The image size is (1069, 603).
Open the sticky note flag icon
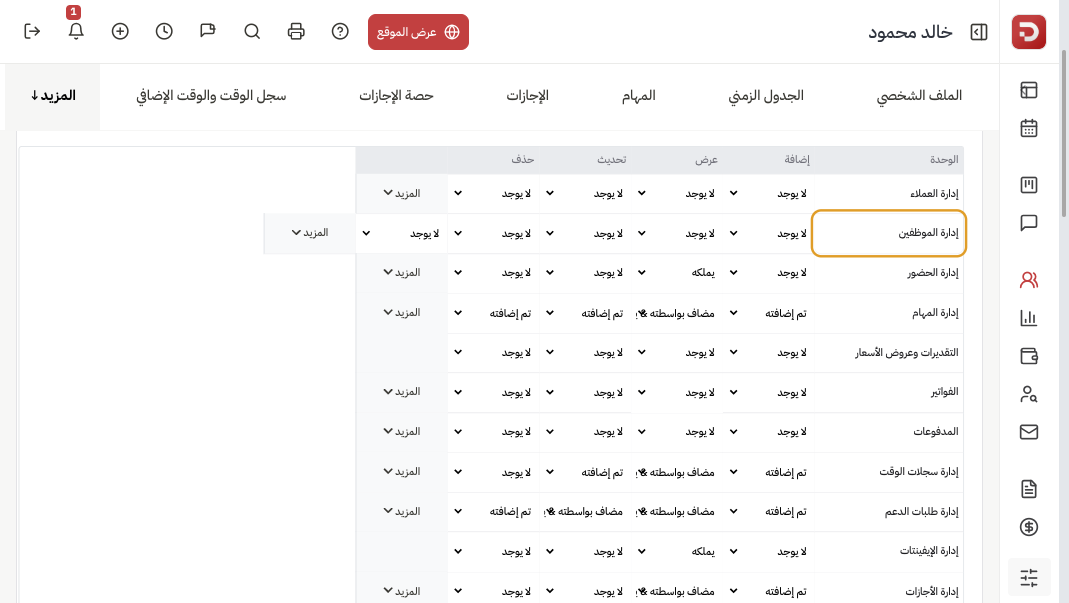(x=208, y=31)
